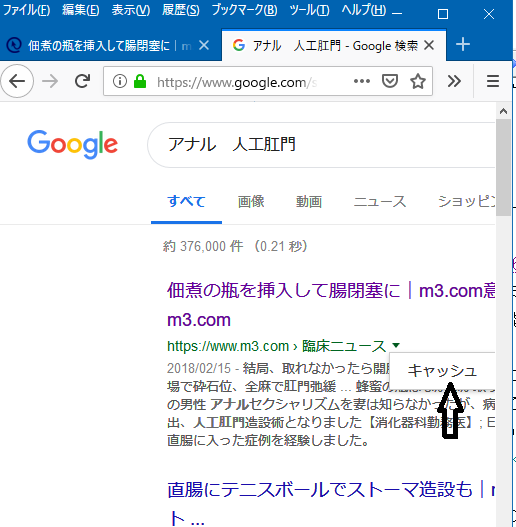Open the 表示(V) menu

(131, 10)
